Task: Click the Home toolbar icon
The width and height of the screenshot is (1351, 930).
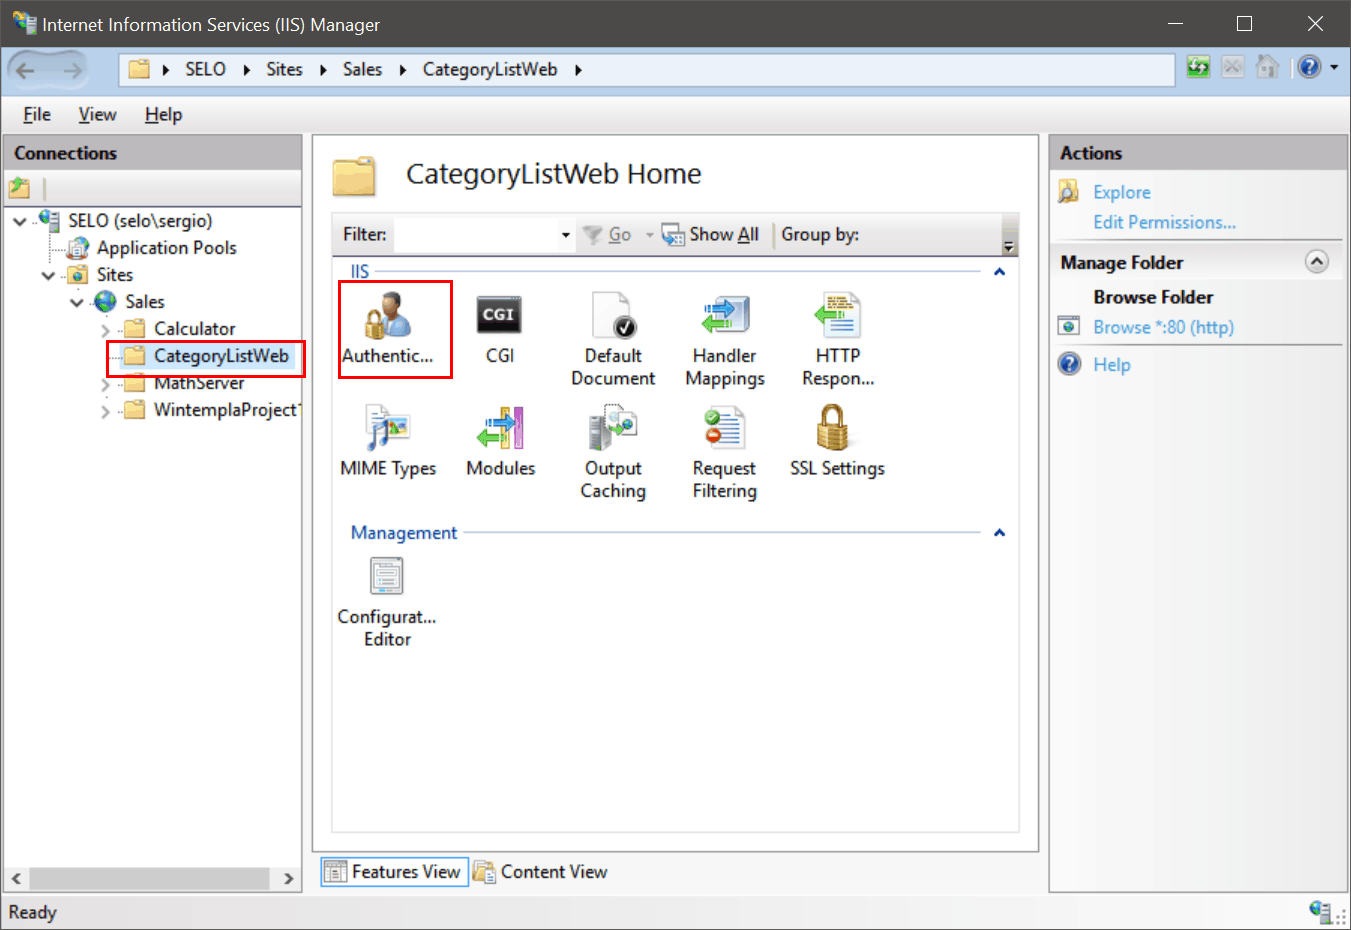Action: (1268, 68)
